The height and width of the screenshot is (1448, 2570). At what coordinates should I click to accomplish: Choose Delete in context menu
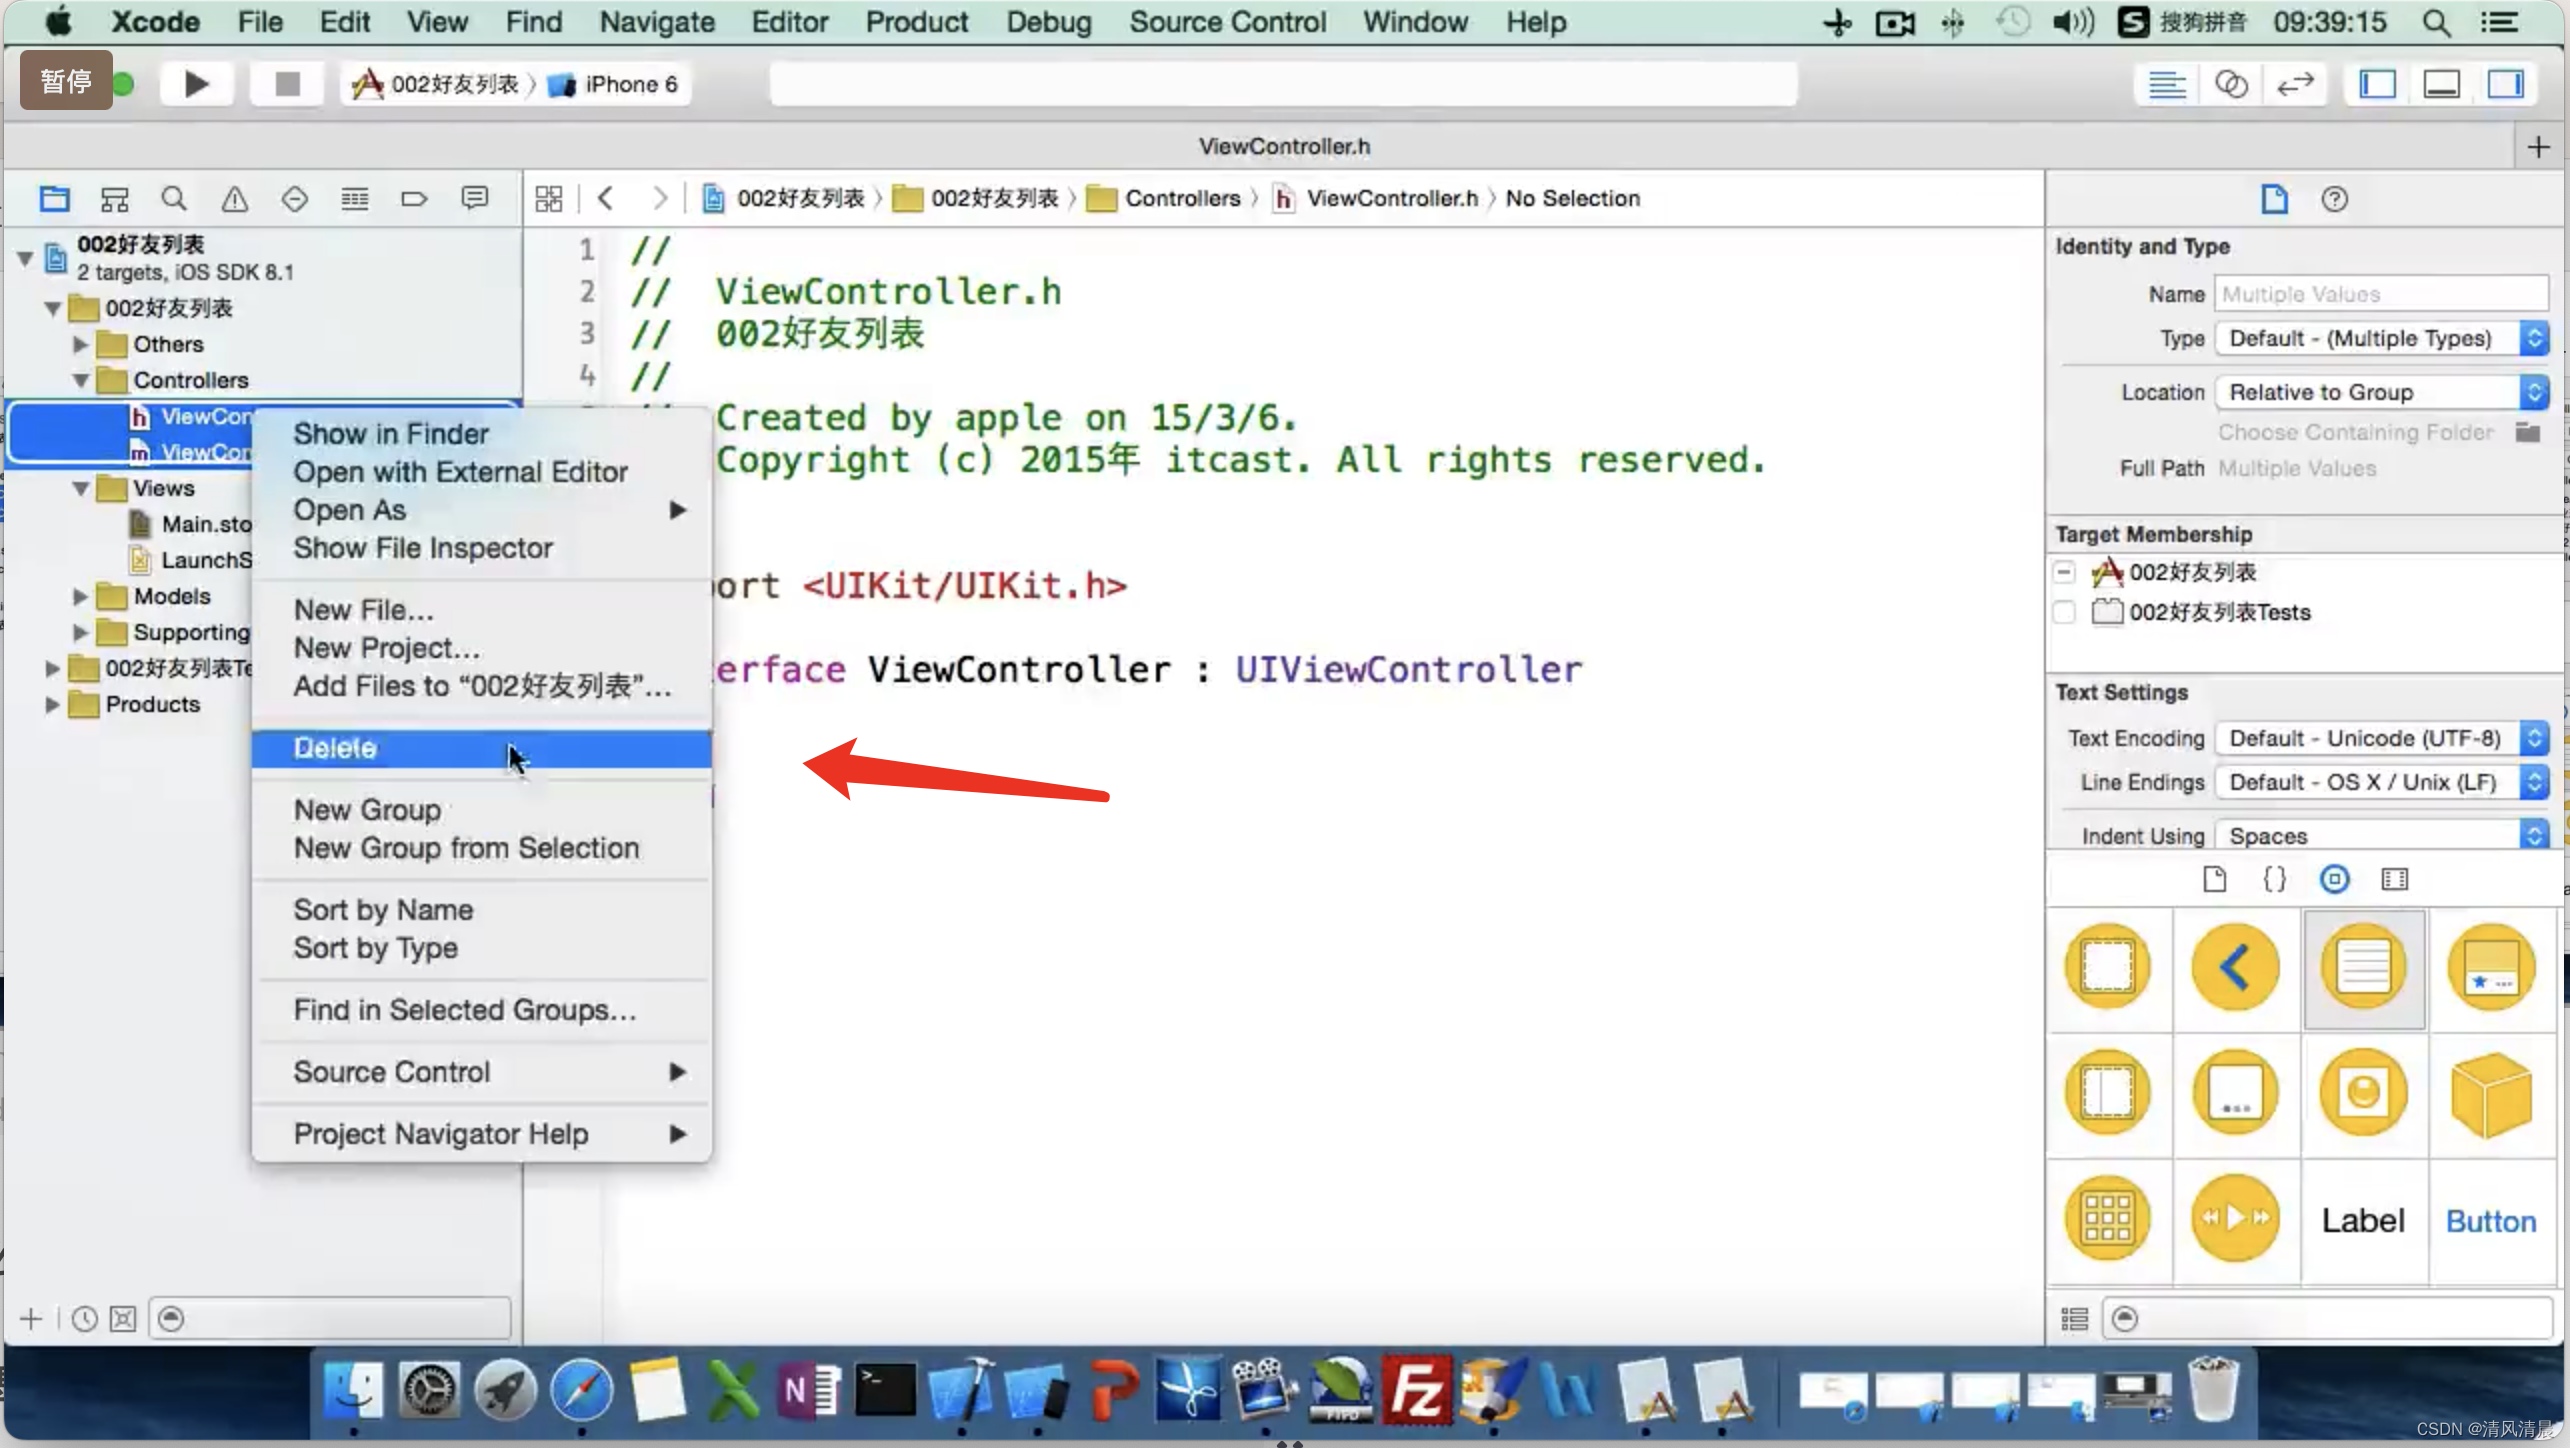(481, 748)
